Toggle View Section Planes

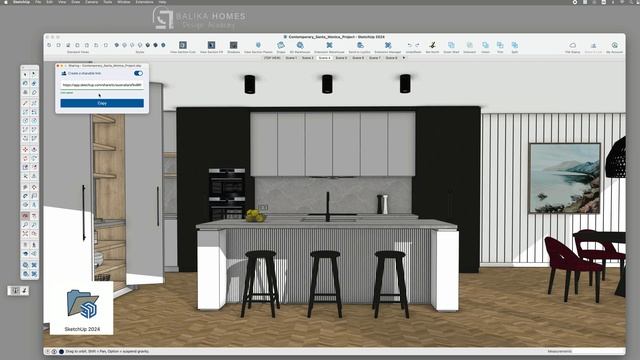[258, 45]
